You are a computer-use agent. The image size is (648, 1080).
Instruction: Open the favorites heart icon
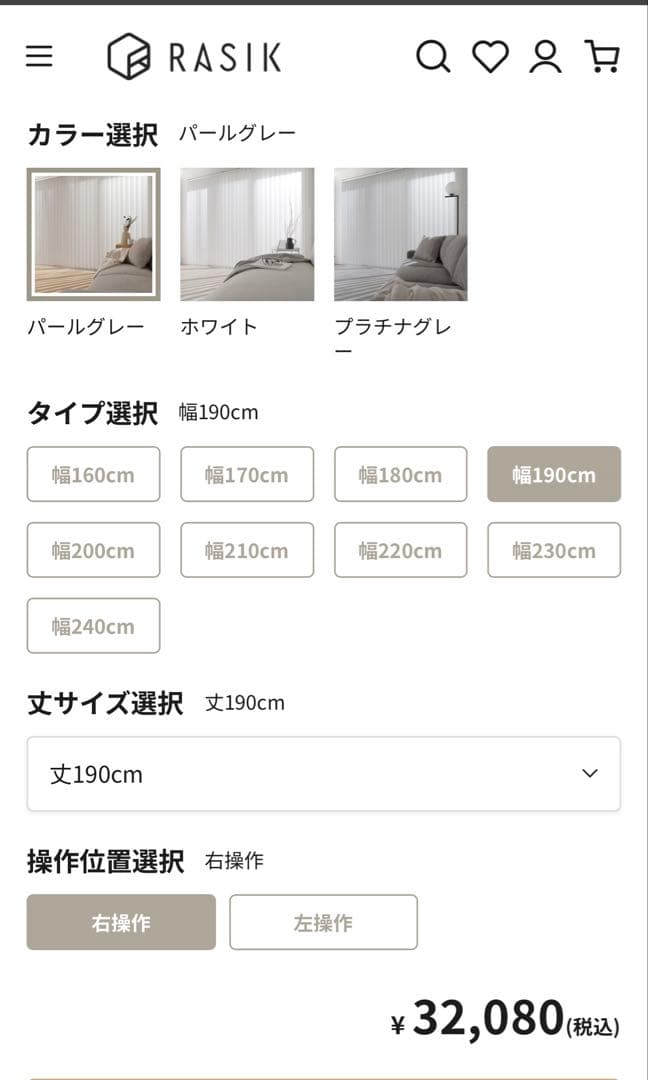(490, 57)
